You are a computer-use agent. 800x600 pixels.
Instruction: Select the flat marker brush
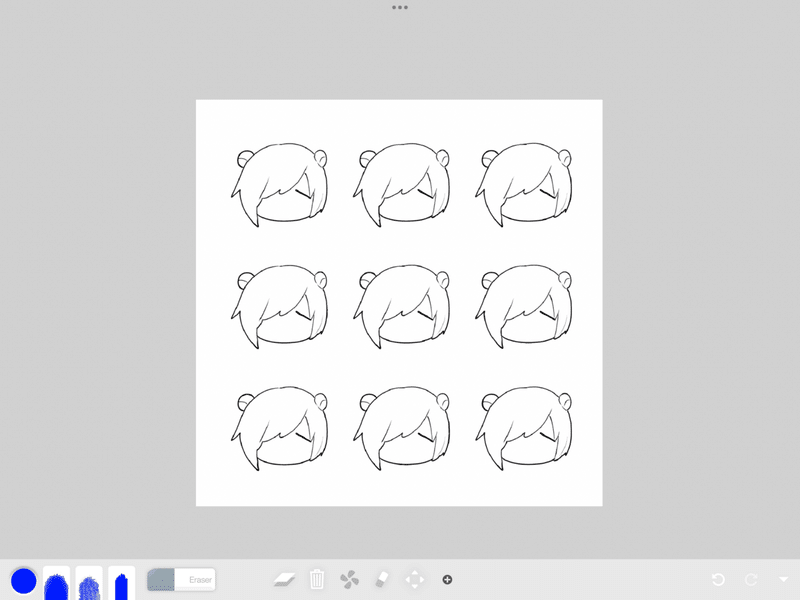point(121,583)
